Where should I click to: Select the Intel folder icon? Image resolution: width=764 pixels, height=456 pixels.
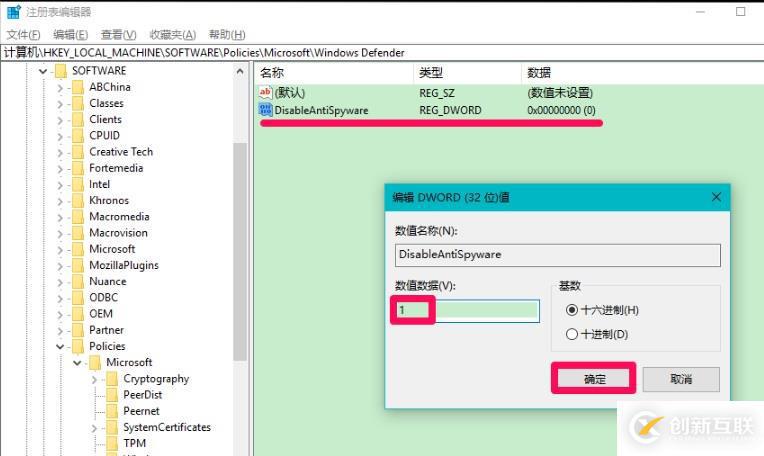pos(77,184)
